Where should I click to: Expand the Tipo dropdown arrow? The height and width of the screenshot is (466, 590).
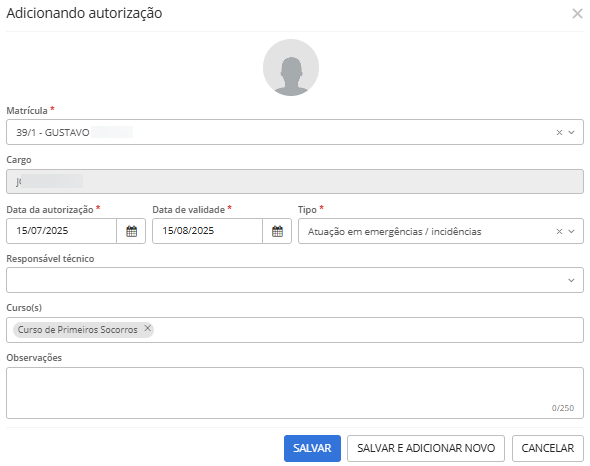click(572, 231)
